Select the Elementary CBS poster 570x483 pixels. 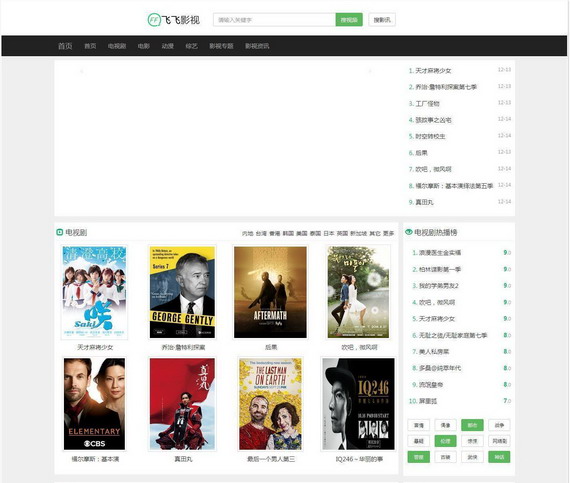click(95, 404)
